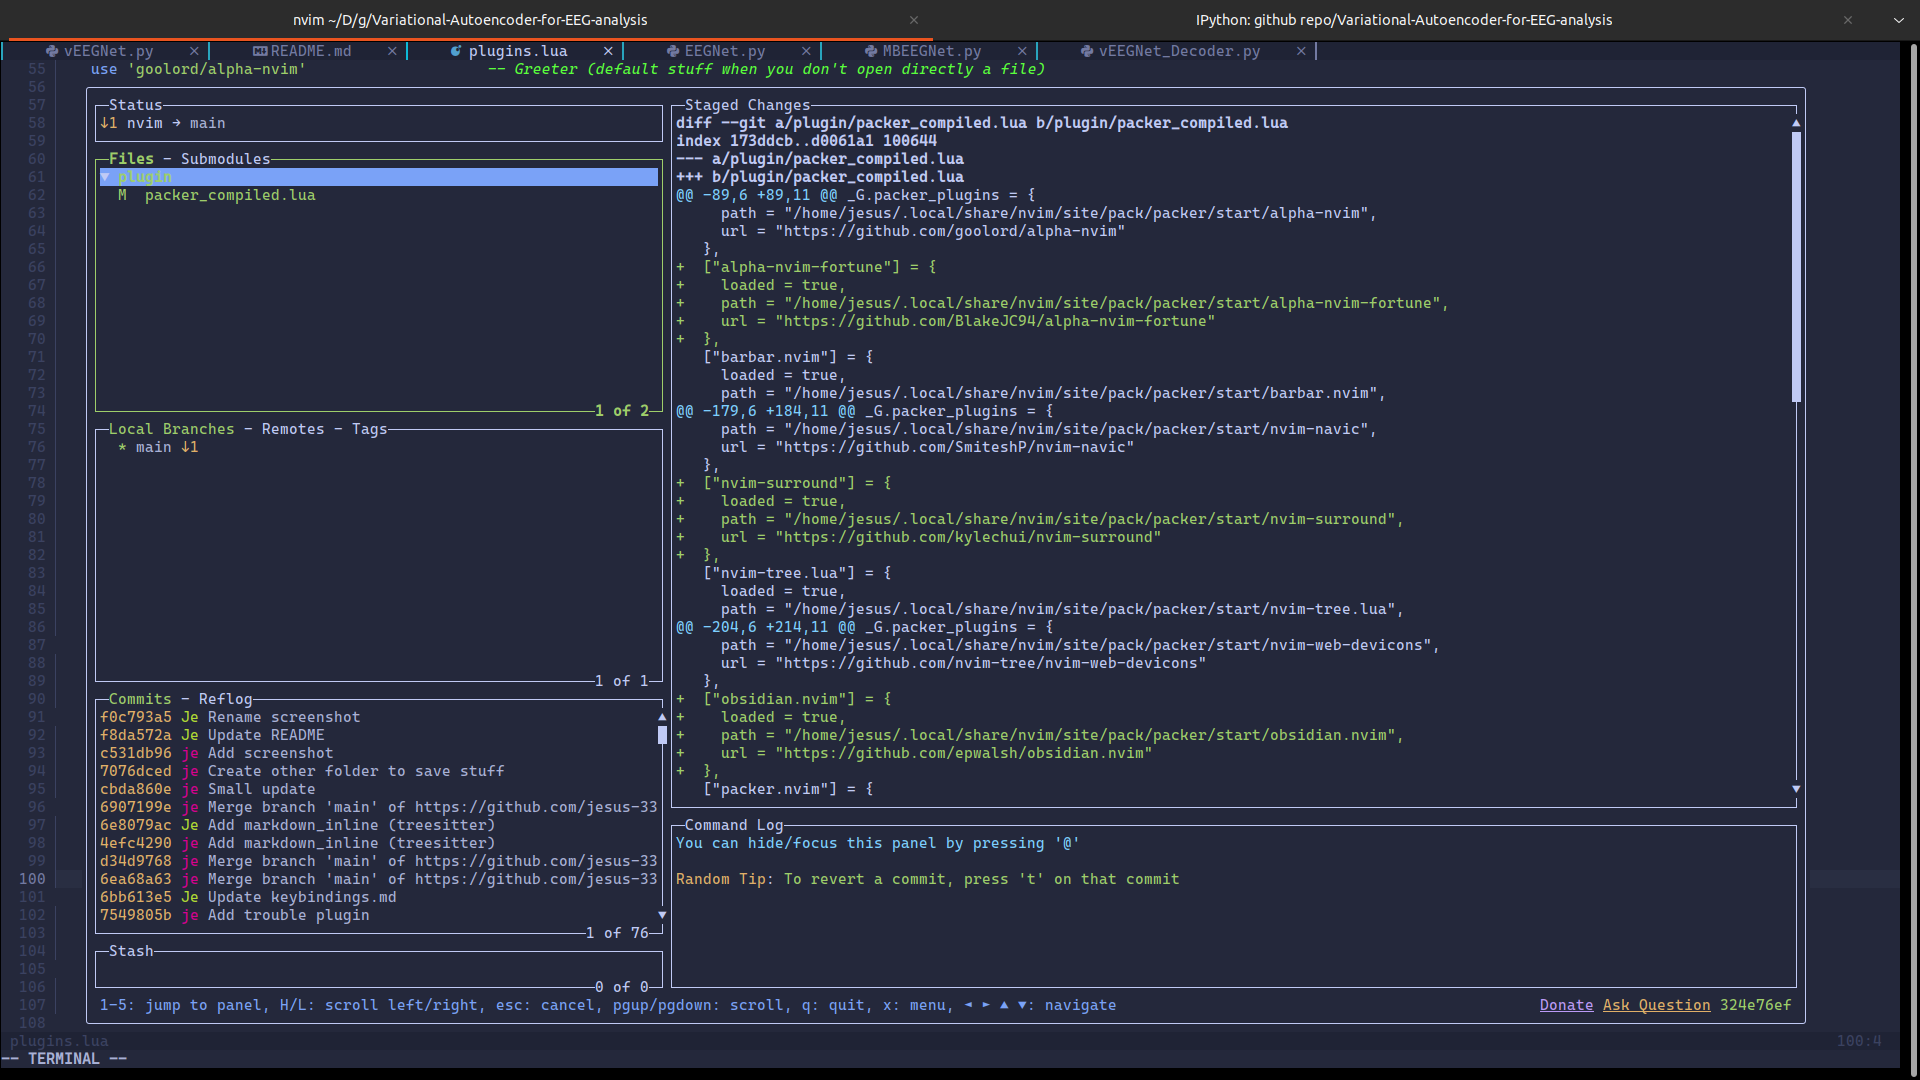
Task: Select merge commit 6907199e
Action: tap(378, 807)
